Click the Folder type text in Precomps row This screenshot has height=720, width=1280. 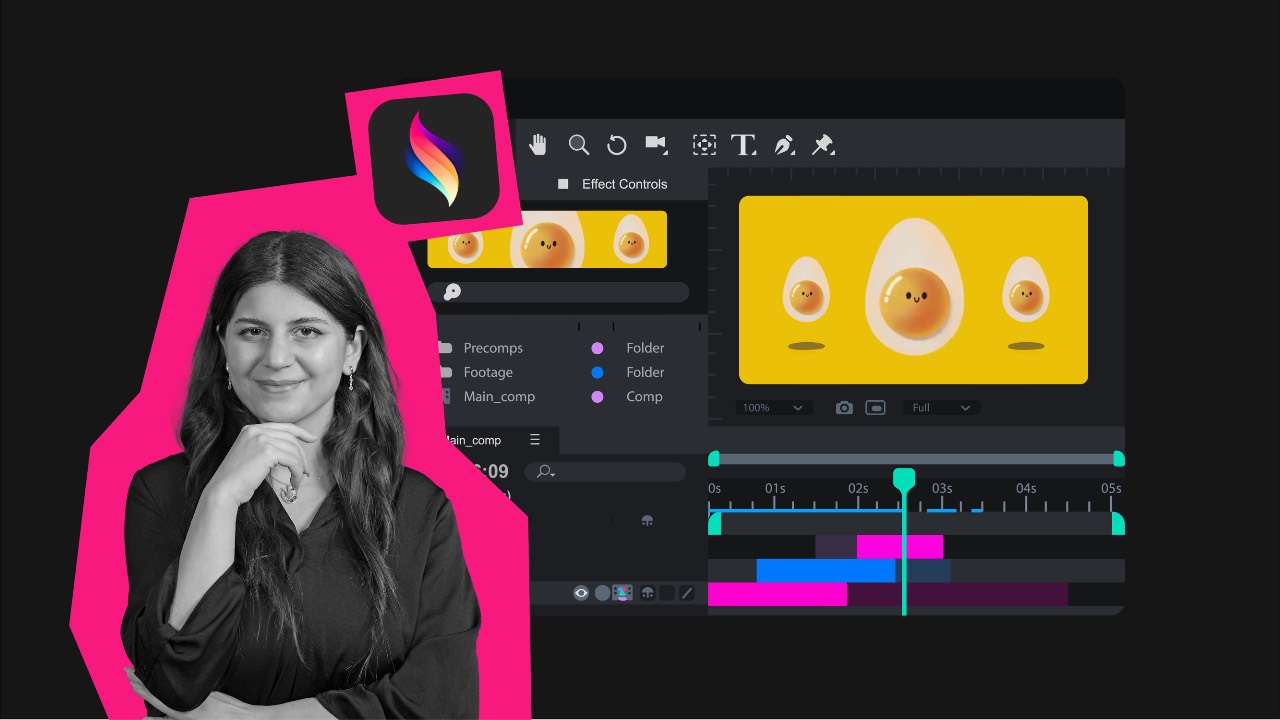point(645,348)
